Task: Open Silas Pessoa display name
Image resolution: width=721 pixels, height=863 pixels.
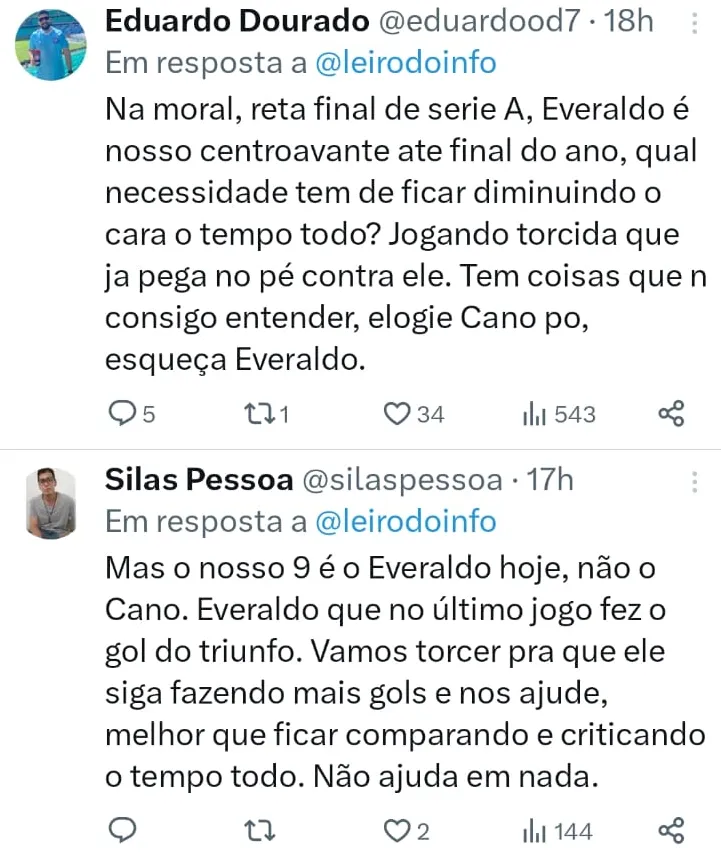Action: tap(192, 480)
